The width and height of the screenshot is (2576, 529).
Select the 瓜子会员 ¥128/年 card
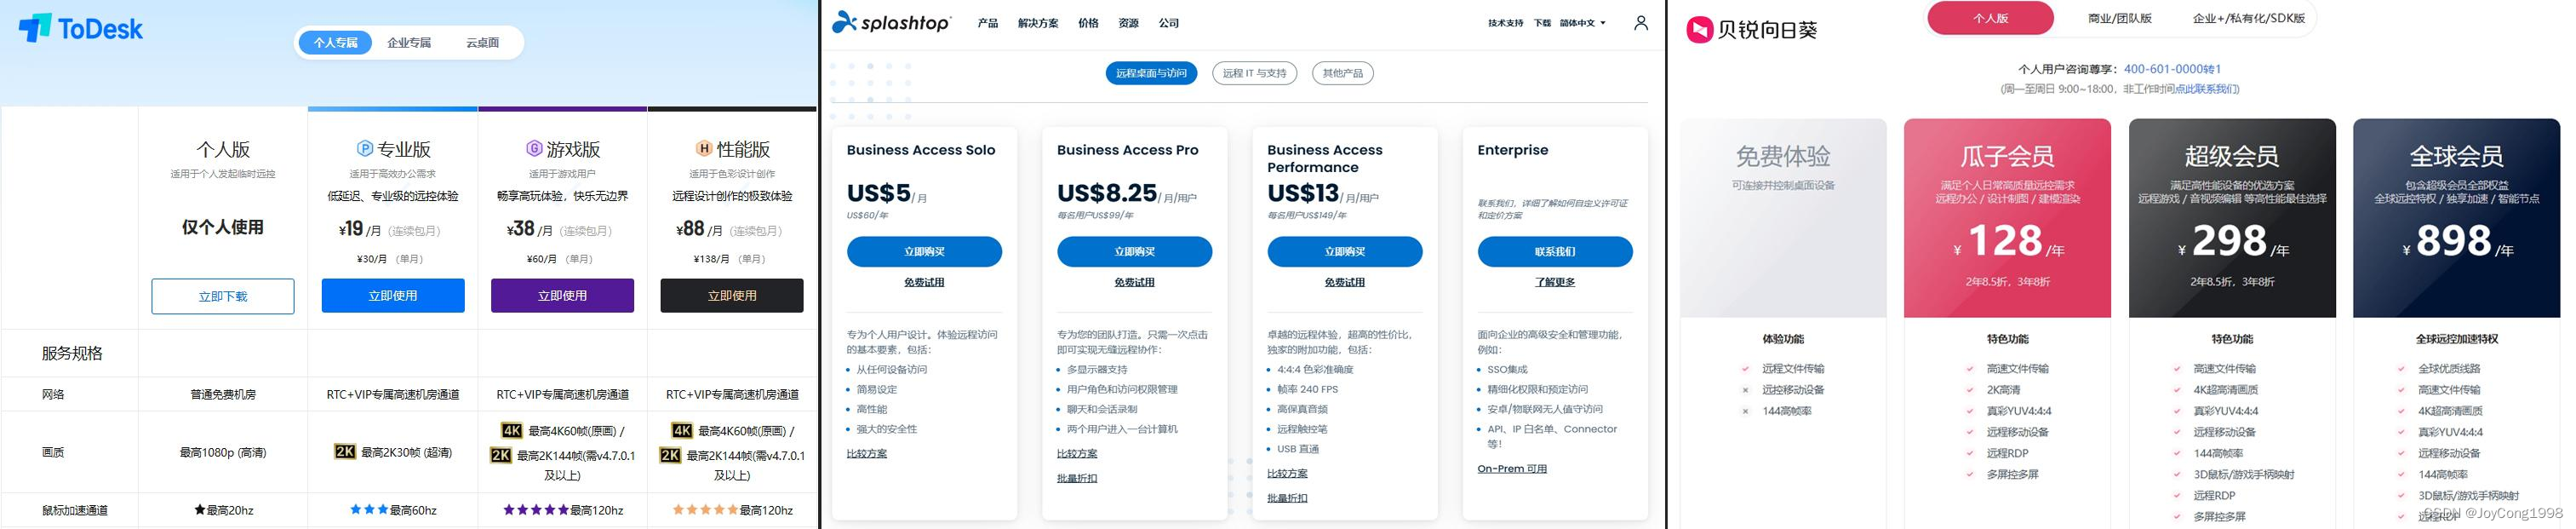point(2007,218)
